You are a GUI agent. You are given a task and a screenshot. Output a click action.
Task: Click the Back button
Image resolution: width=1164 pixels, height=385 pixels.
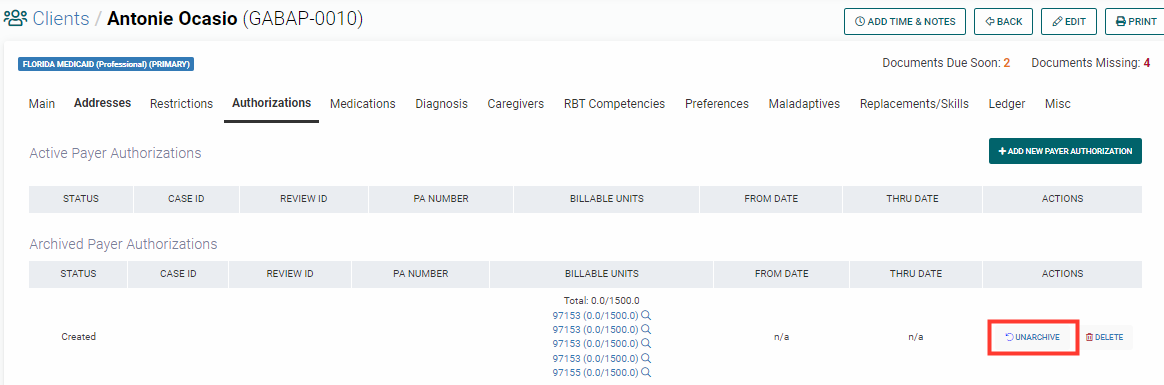[x=1003, y=22]
